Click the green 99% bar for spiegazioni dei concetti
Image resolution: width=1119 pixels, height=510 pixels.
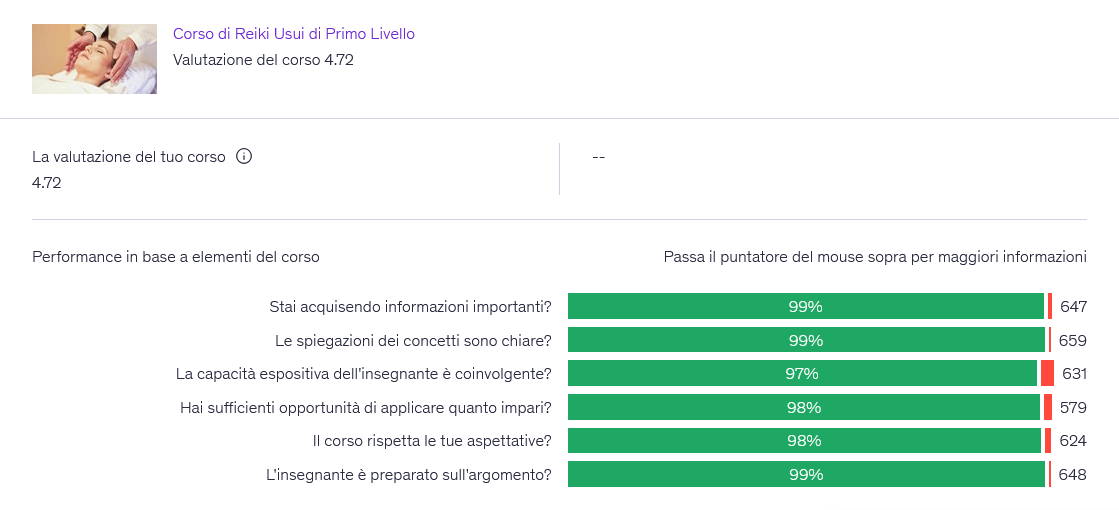806,341
